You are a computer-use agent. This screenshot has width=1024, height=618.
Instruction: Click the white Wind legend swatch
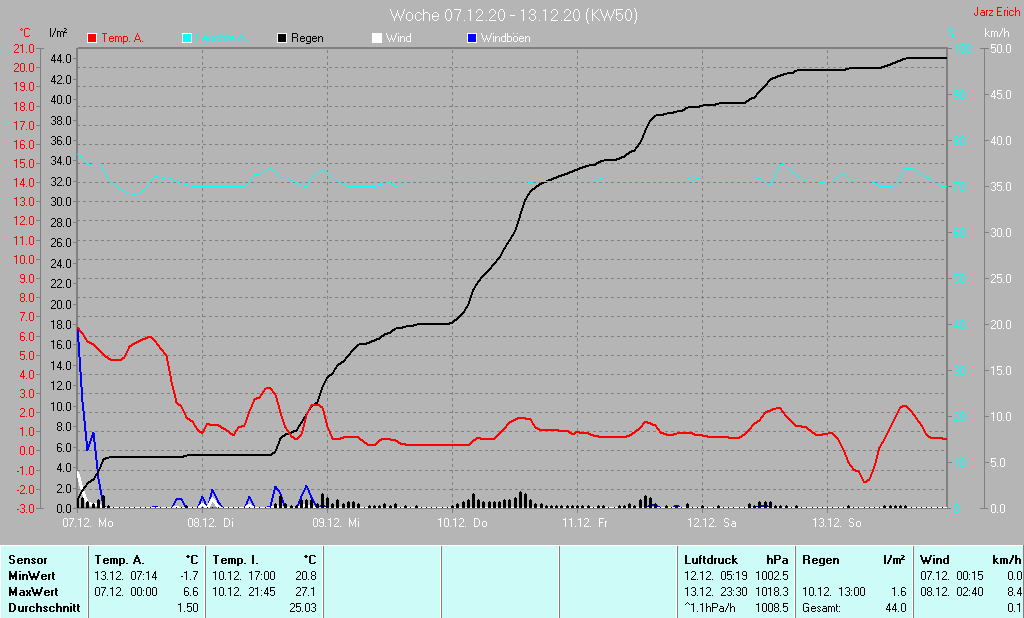click(x=377, y=38)
